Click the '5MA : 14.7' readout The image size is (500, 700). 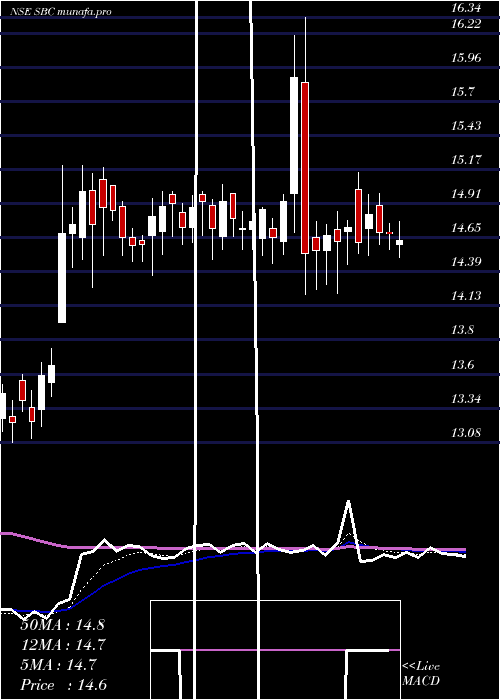click(58, 665)
